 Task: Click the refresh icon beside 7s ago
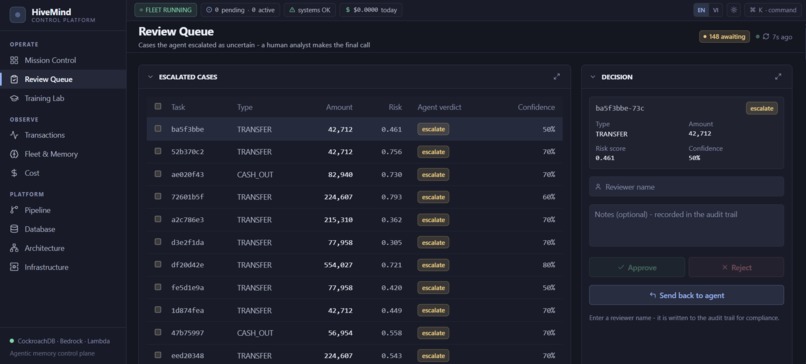point(766,37)
